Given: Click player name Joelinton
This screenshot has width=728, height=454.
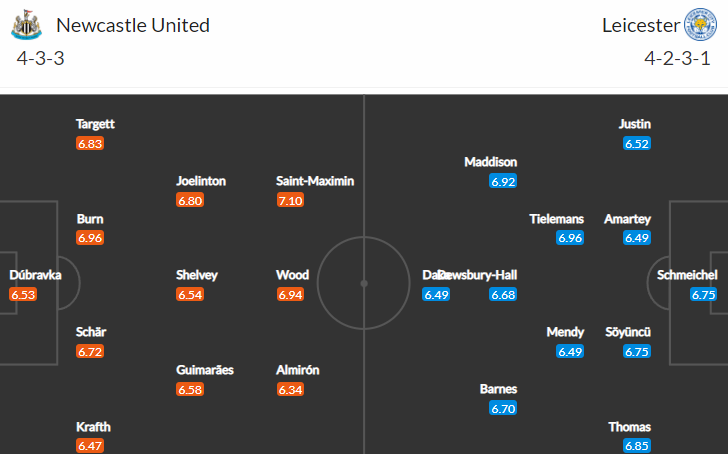Looking at the screenshot, I should [x=201, y=181].
